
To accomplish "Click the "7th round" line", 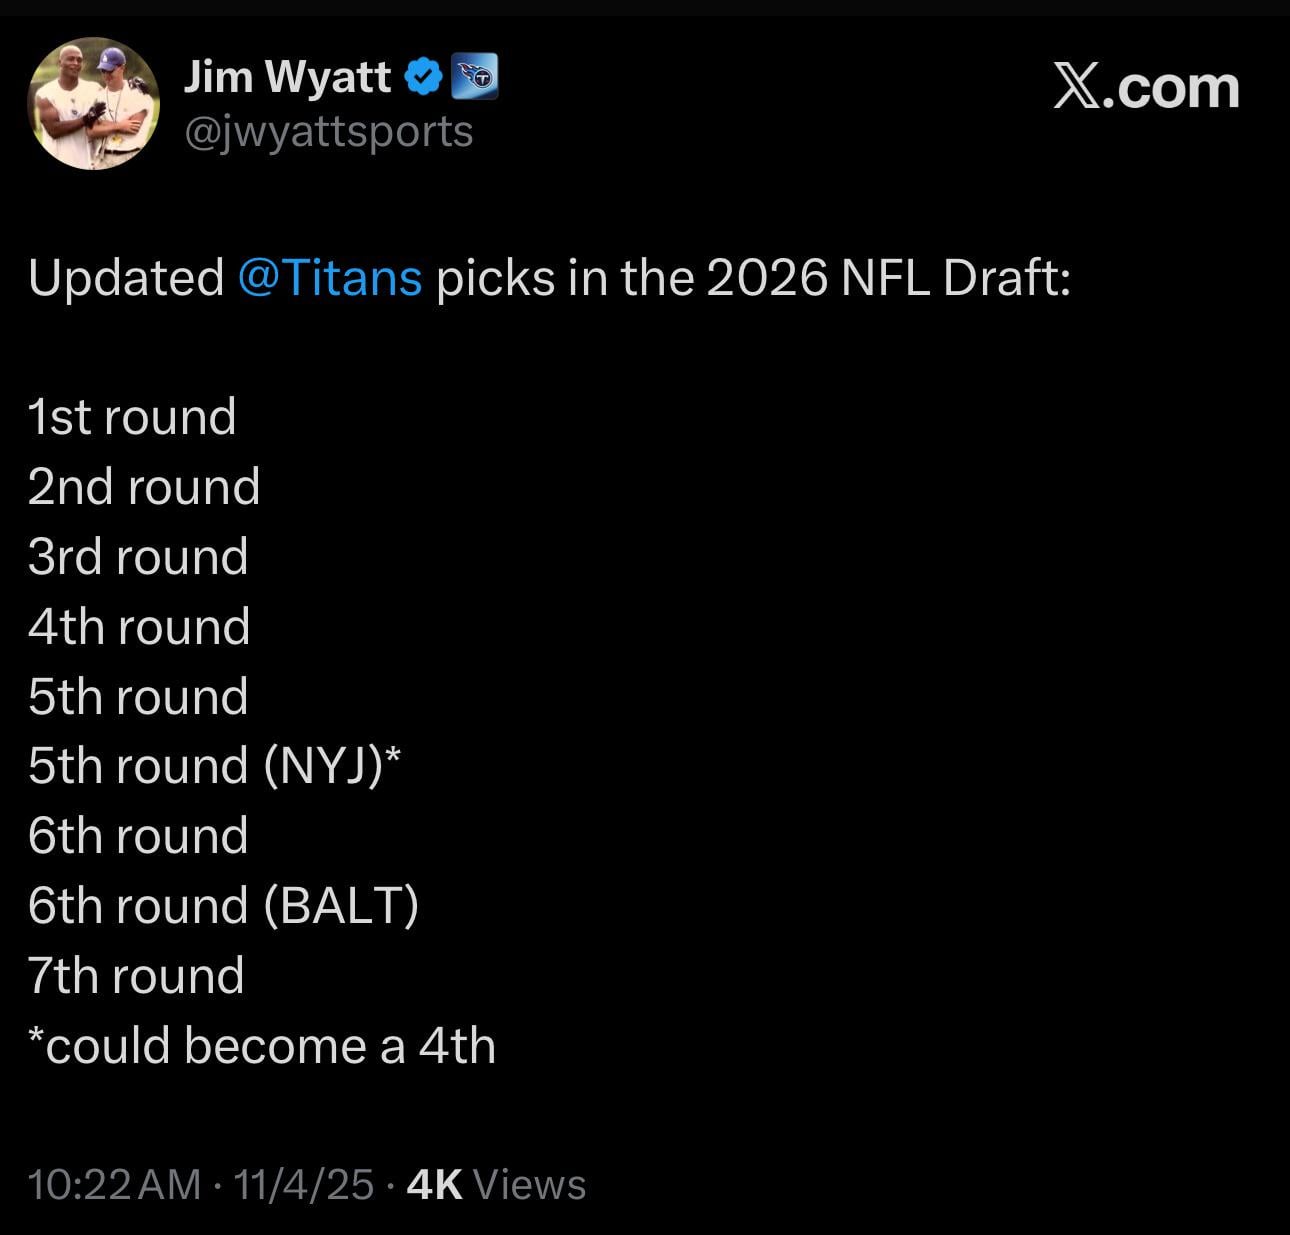I will [x=136, y=976].
